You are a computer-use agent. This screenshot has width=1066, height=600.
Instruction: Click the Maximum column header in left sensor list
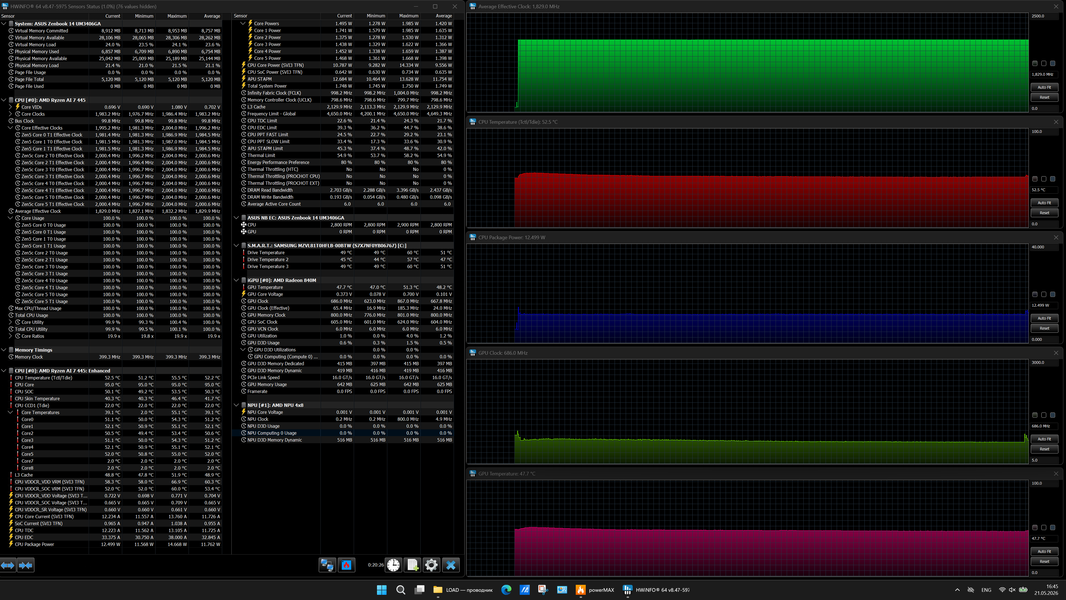pyautogui.click(x=173, y=16)
